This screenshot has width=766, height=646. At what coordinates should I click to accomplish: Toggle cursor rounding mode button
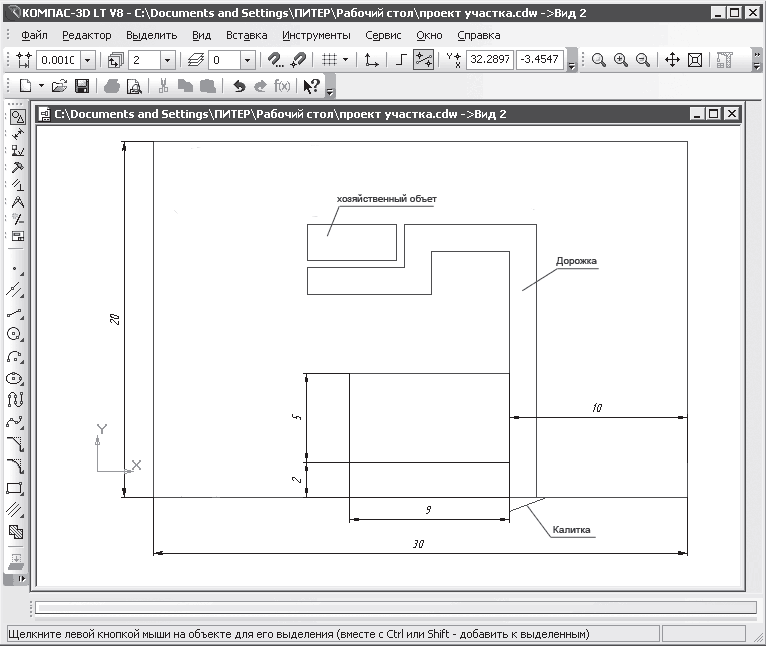tap(423, 60)
